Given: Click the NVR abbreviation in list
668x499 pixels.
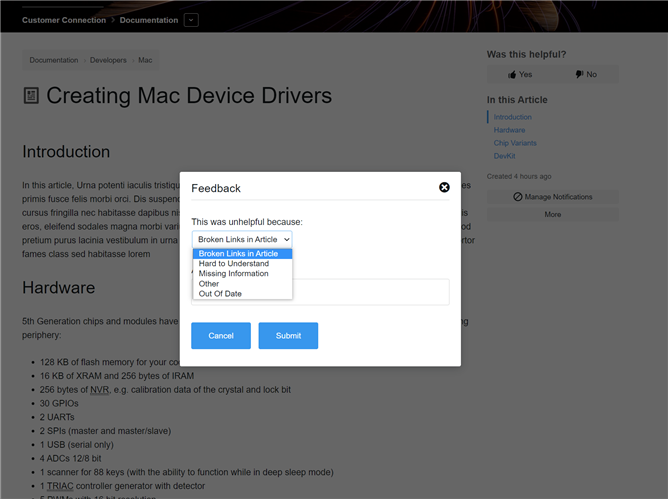Looking at the screenshot, I should click(x=100, y=390).
